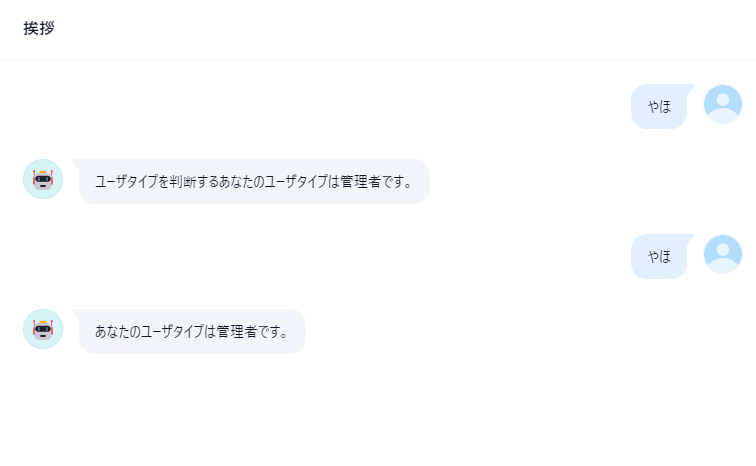Click the 挨拶 conversation title

(39, 28)
